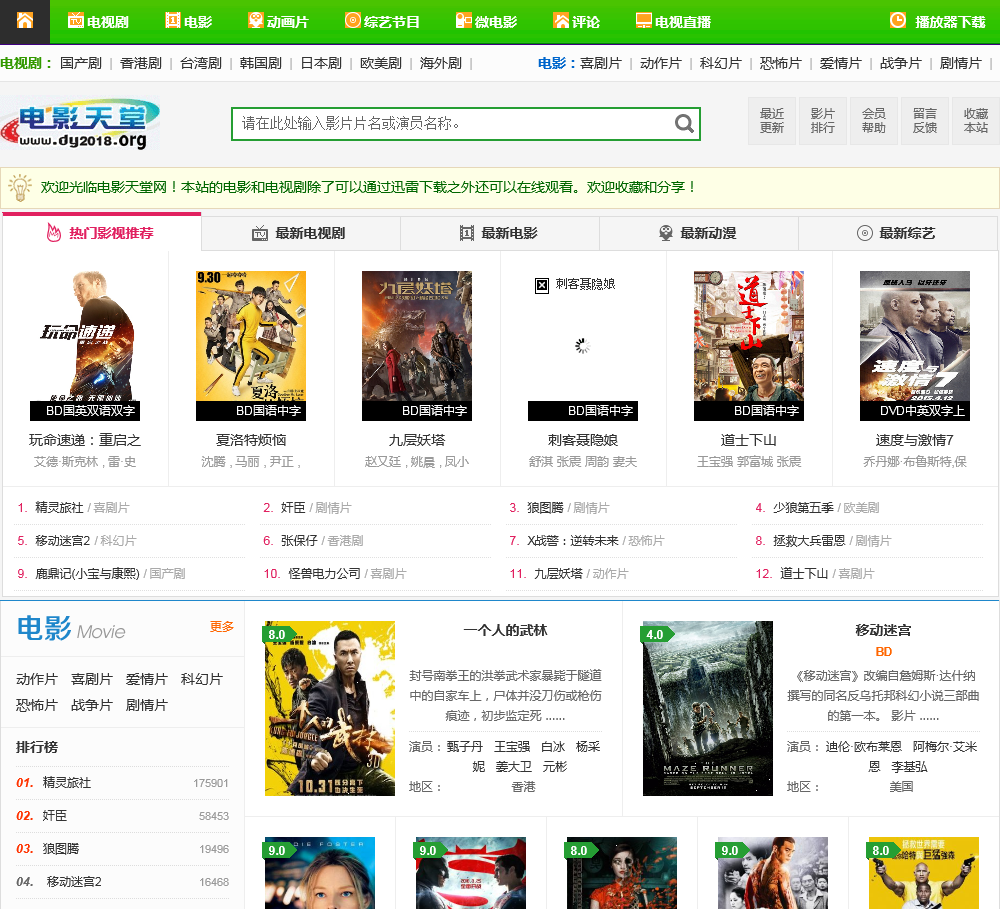Open the 电视剧 navigation item
The image size is (1000, 909).
(x=98, y=22)
